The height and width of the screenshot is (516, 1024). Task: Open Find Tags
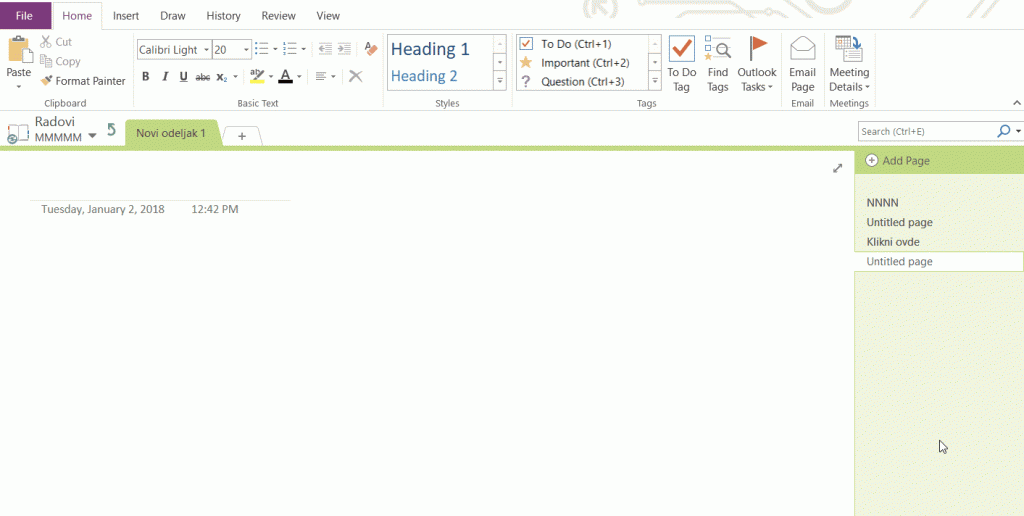click(x=718, y=64)
